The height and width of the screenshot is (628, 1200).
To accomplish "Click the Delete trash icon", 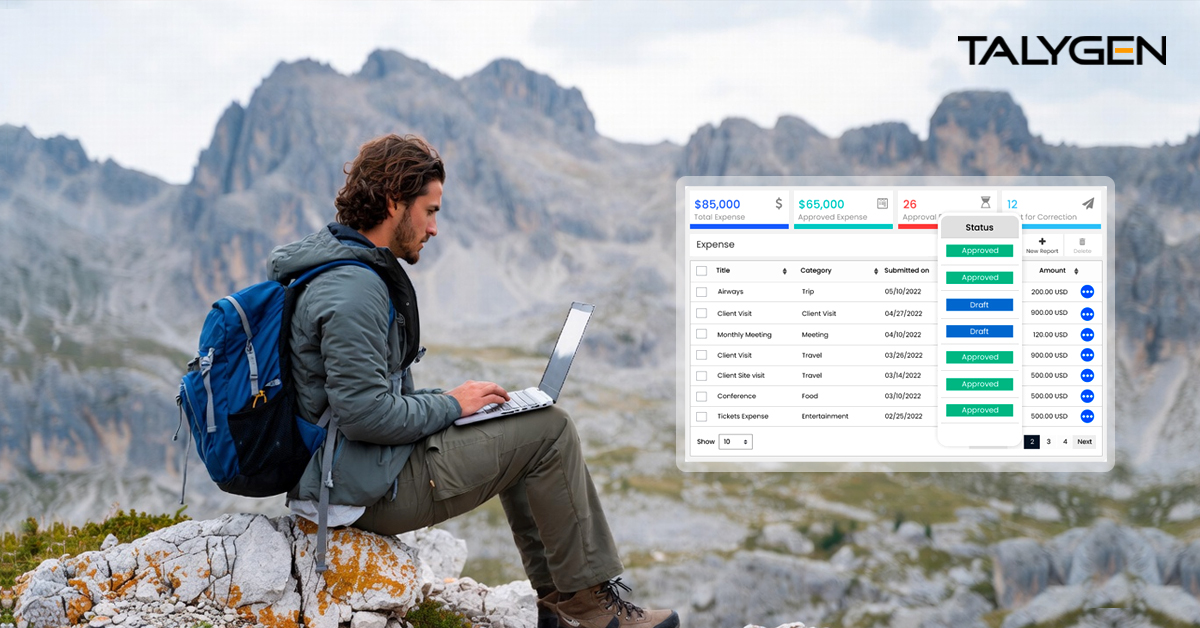I will pos(1082,242).
